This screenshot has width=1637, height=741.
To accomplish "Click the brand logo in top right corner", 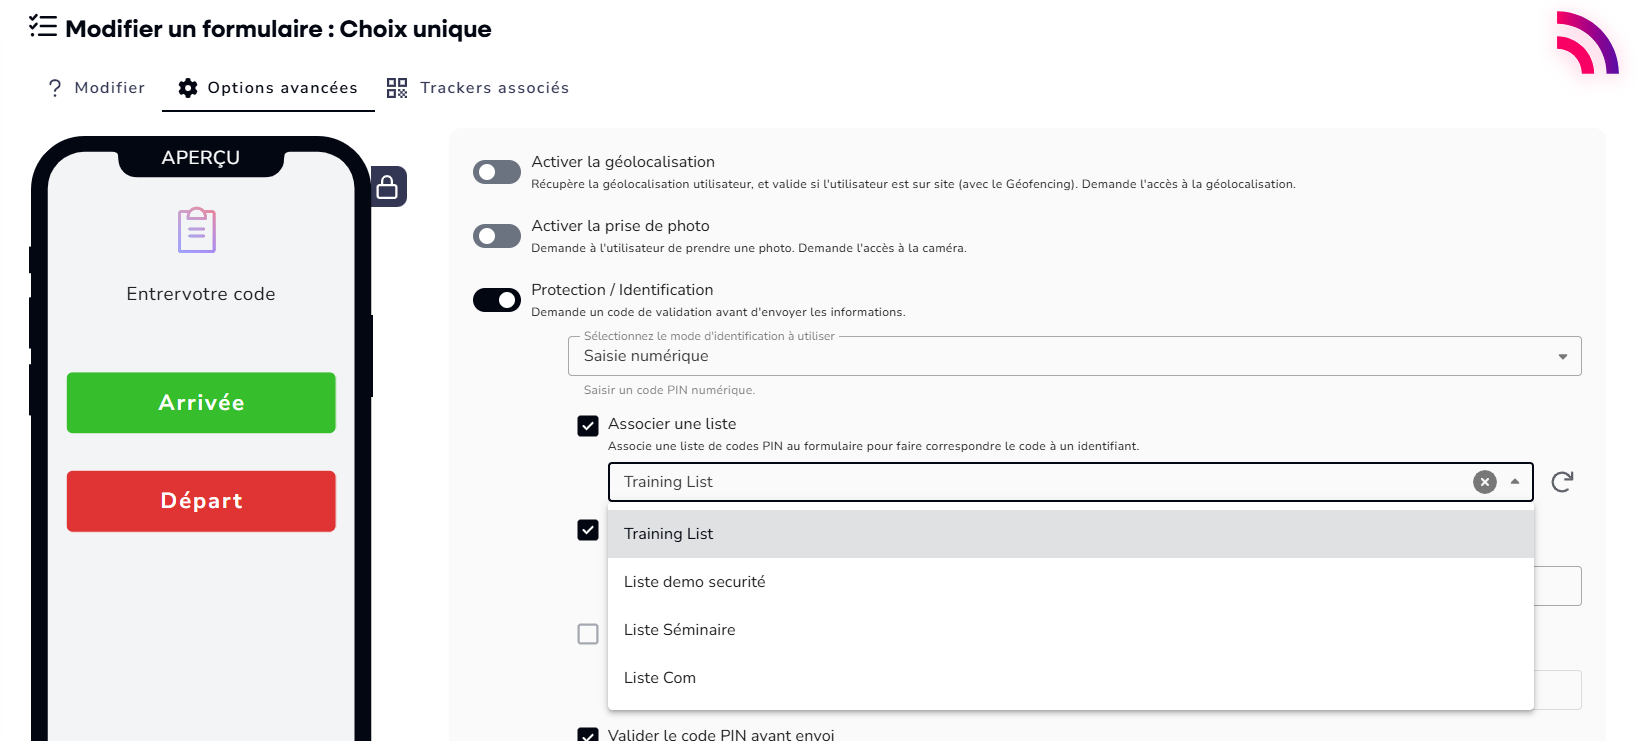I will pyautogui.click(x=1587, y=43).
